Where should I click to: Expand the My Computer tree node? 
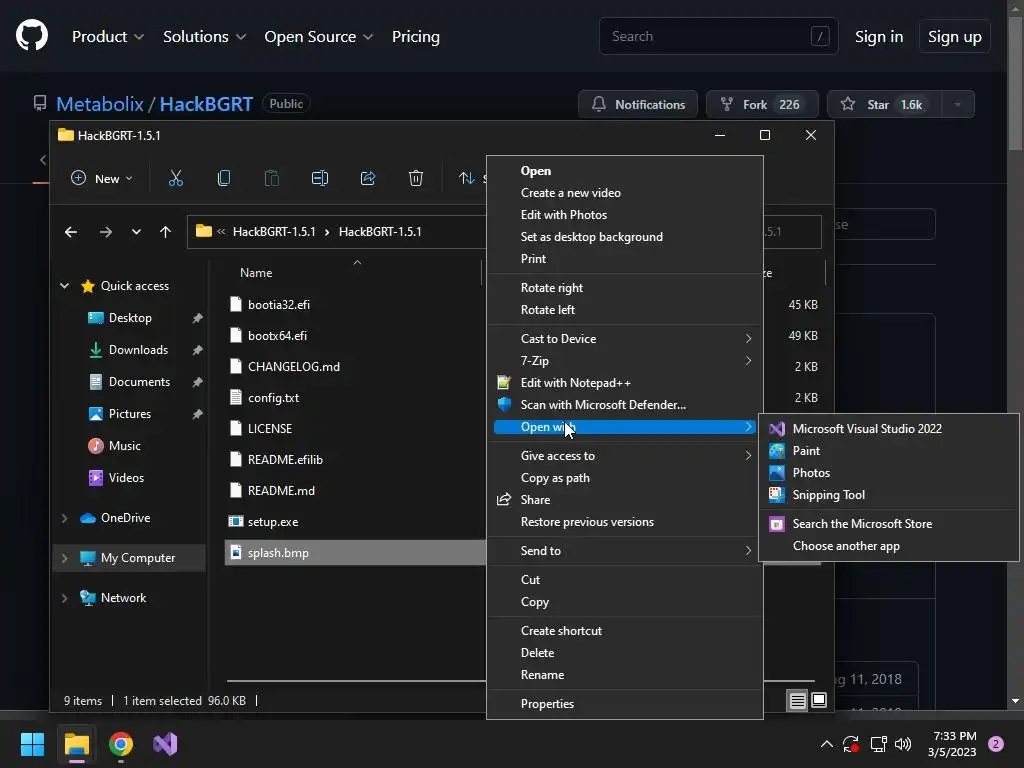click(x=65, y=558)
